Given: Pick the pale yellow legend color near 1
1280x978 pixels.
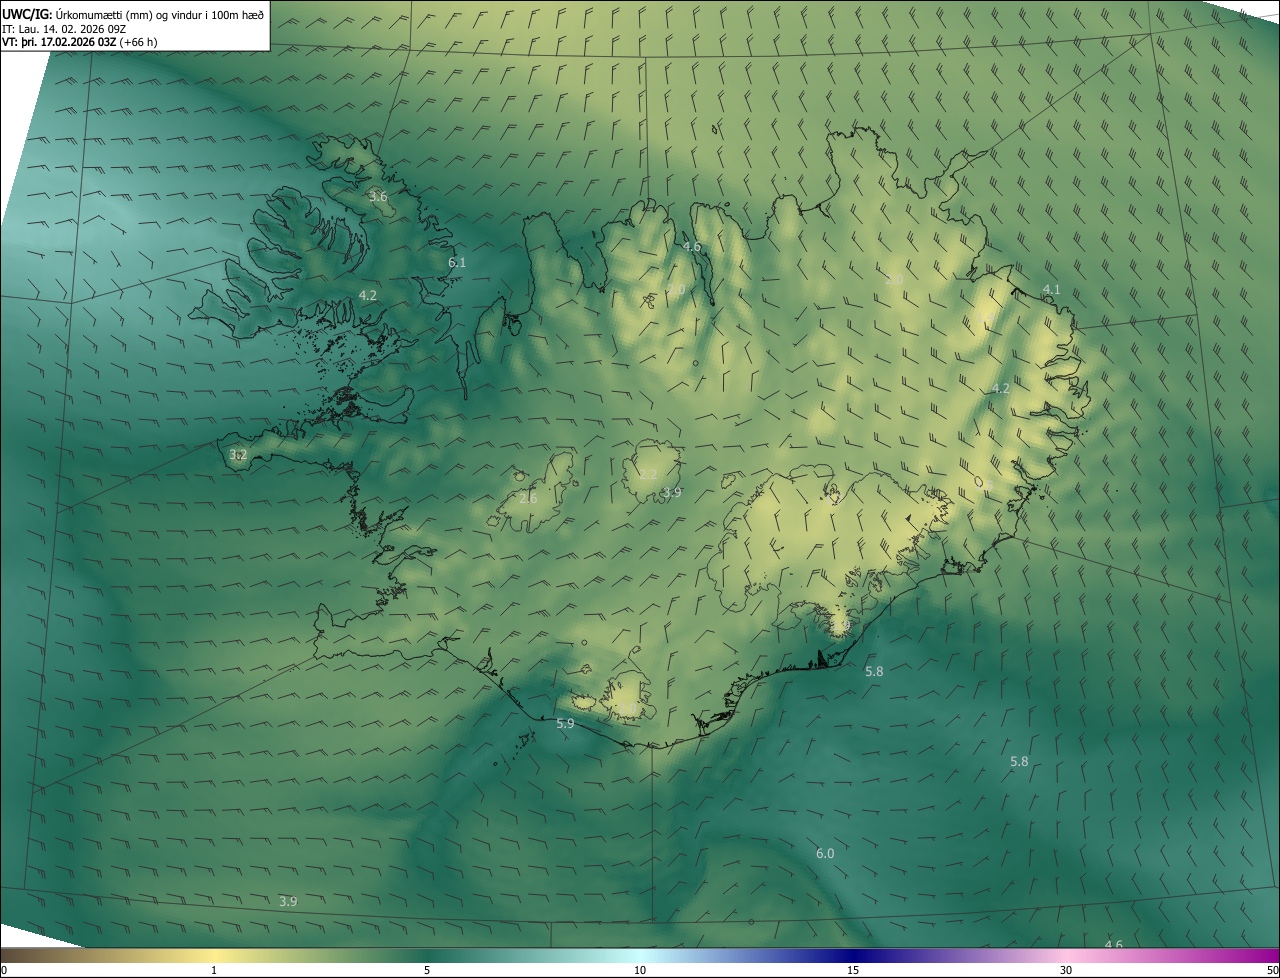Looking at the screenshot, I should click(x=214, y=955).
